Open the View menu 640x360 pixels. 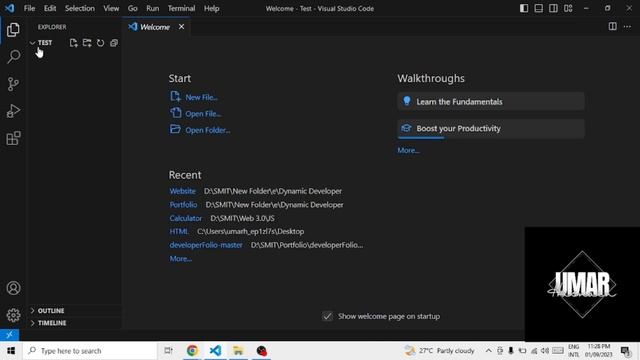pyautogui.click(x=111, y=8)
